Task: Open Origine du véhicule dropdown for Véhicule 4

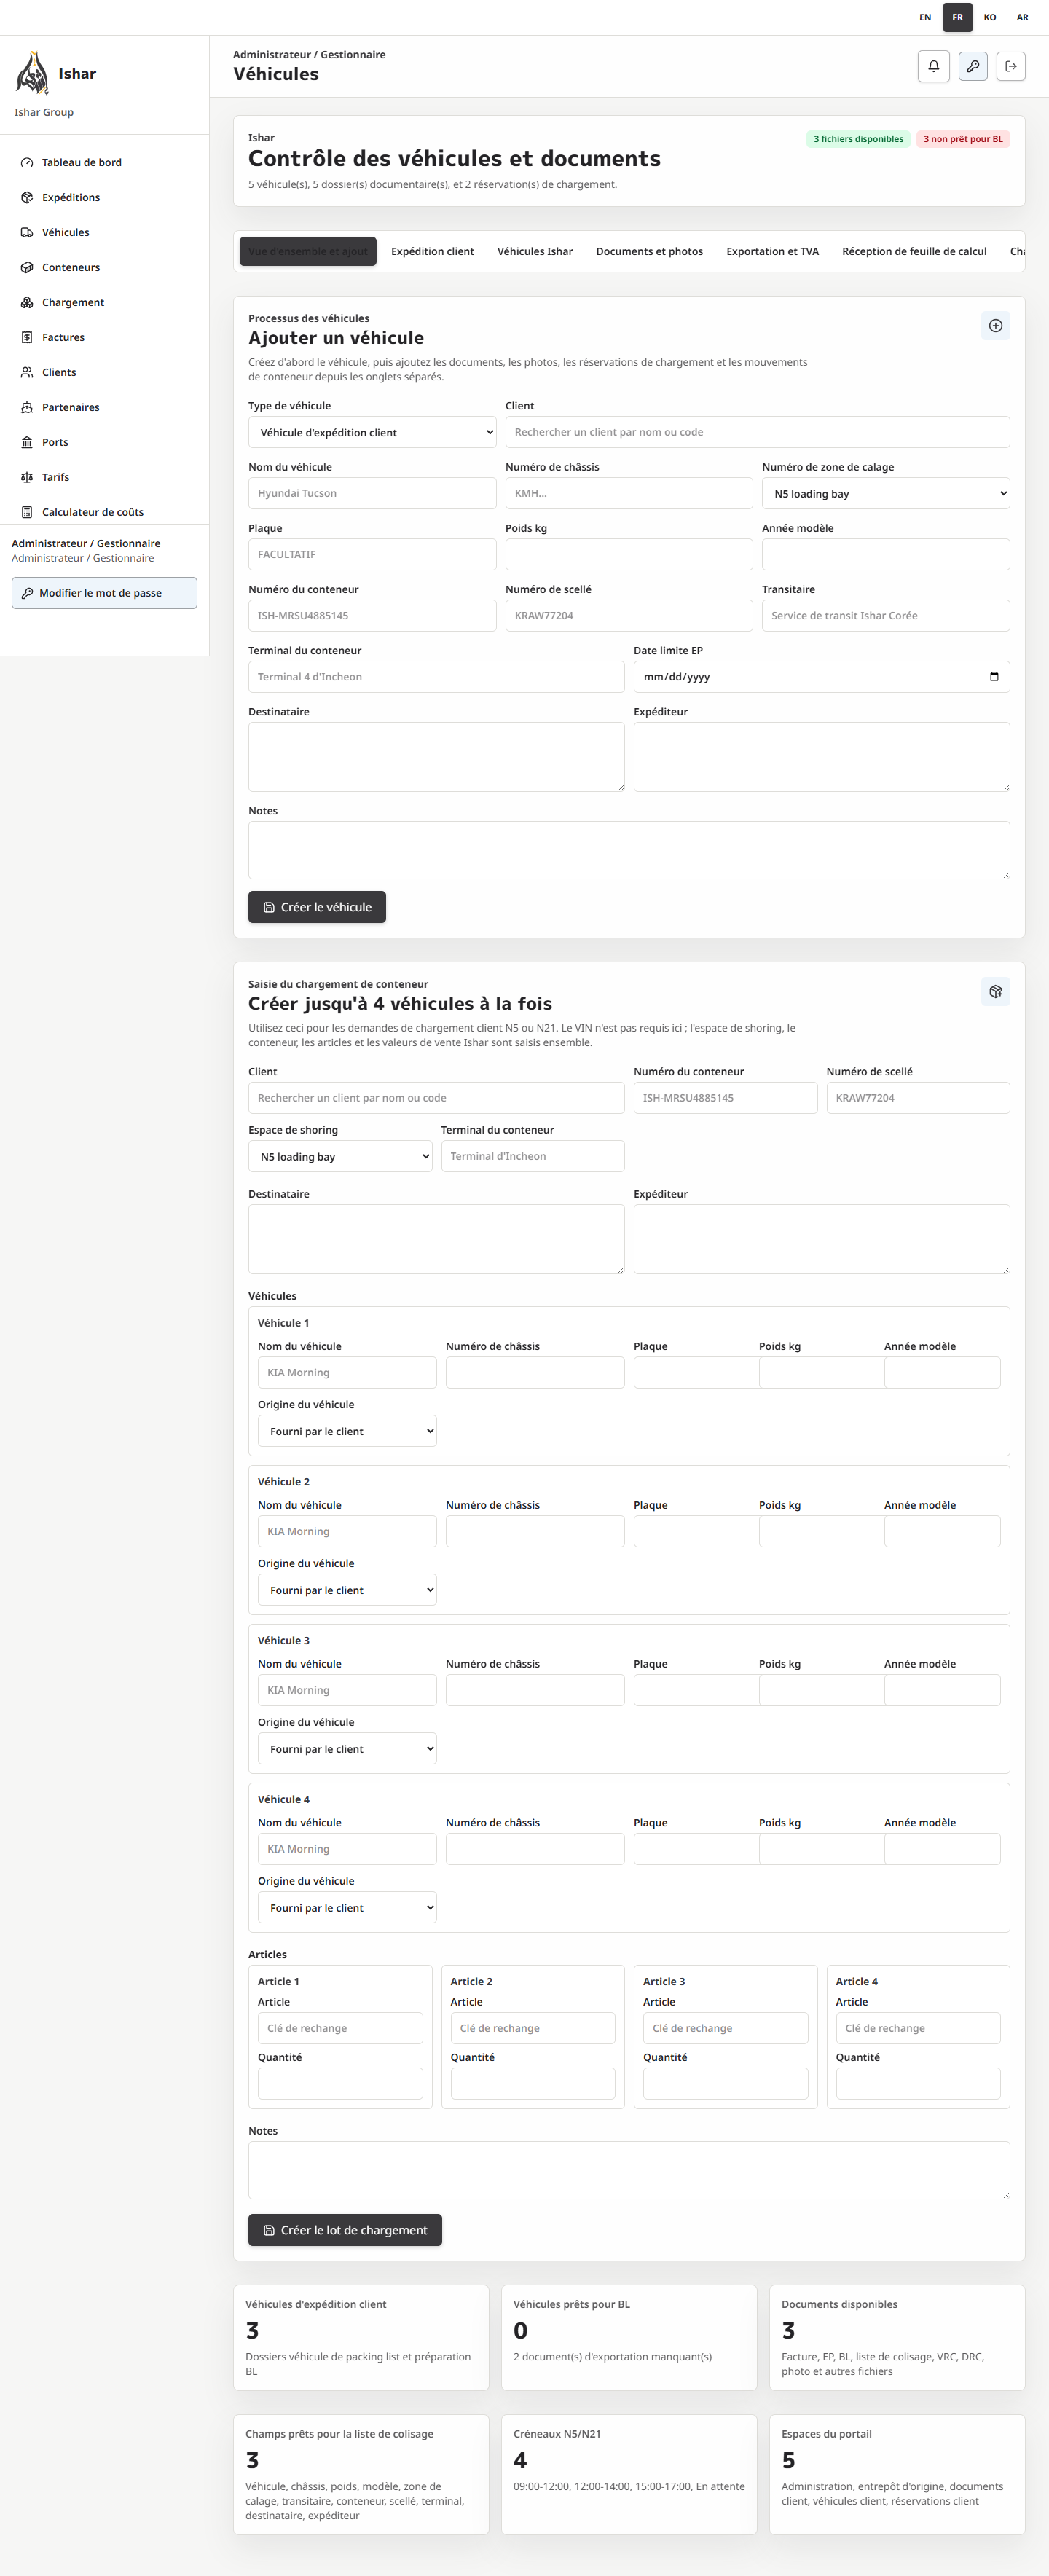Action: (347, 1908)
